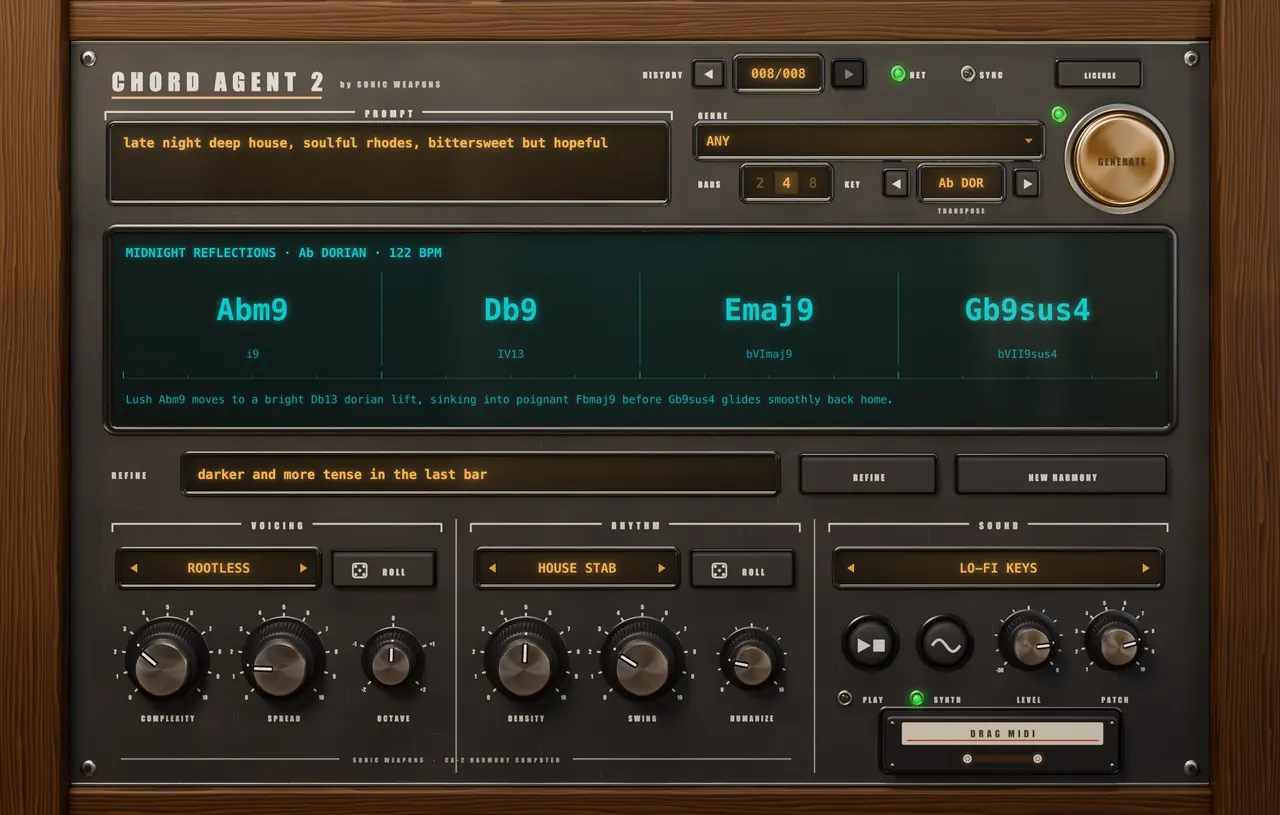Viewport: 1280px width, 815px height.
Task: Open the Ab DOR key display
Action: 961,183
